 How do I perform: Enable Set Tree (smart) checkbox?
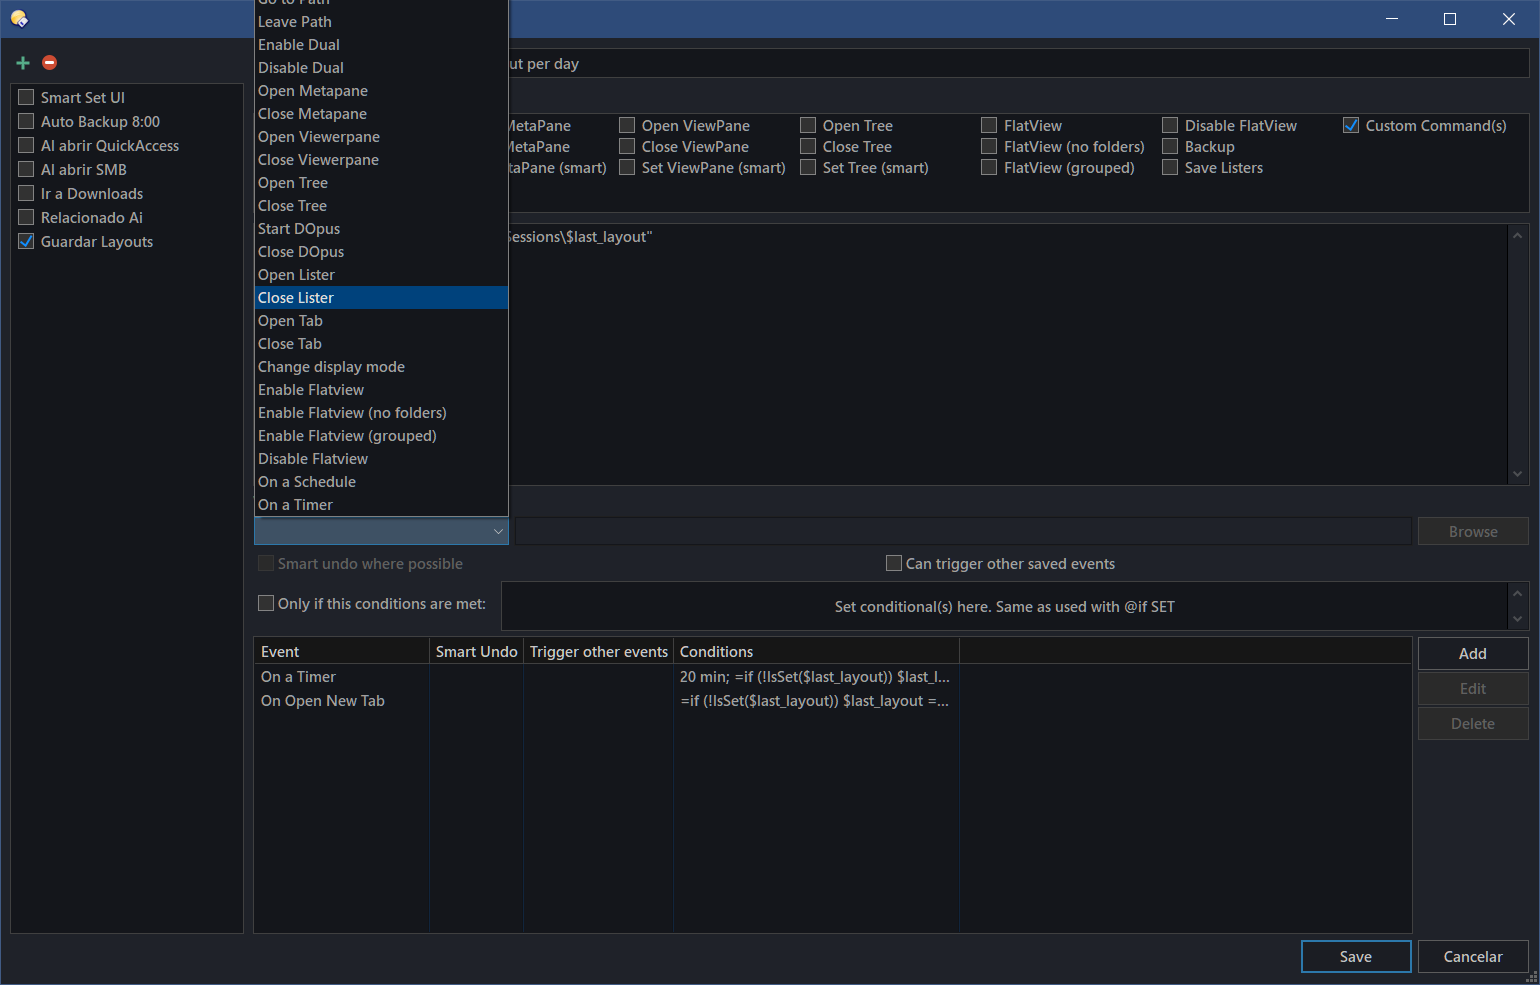point(808,167)
